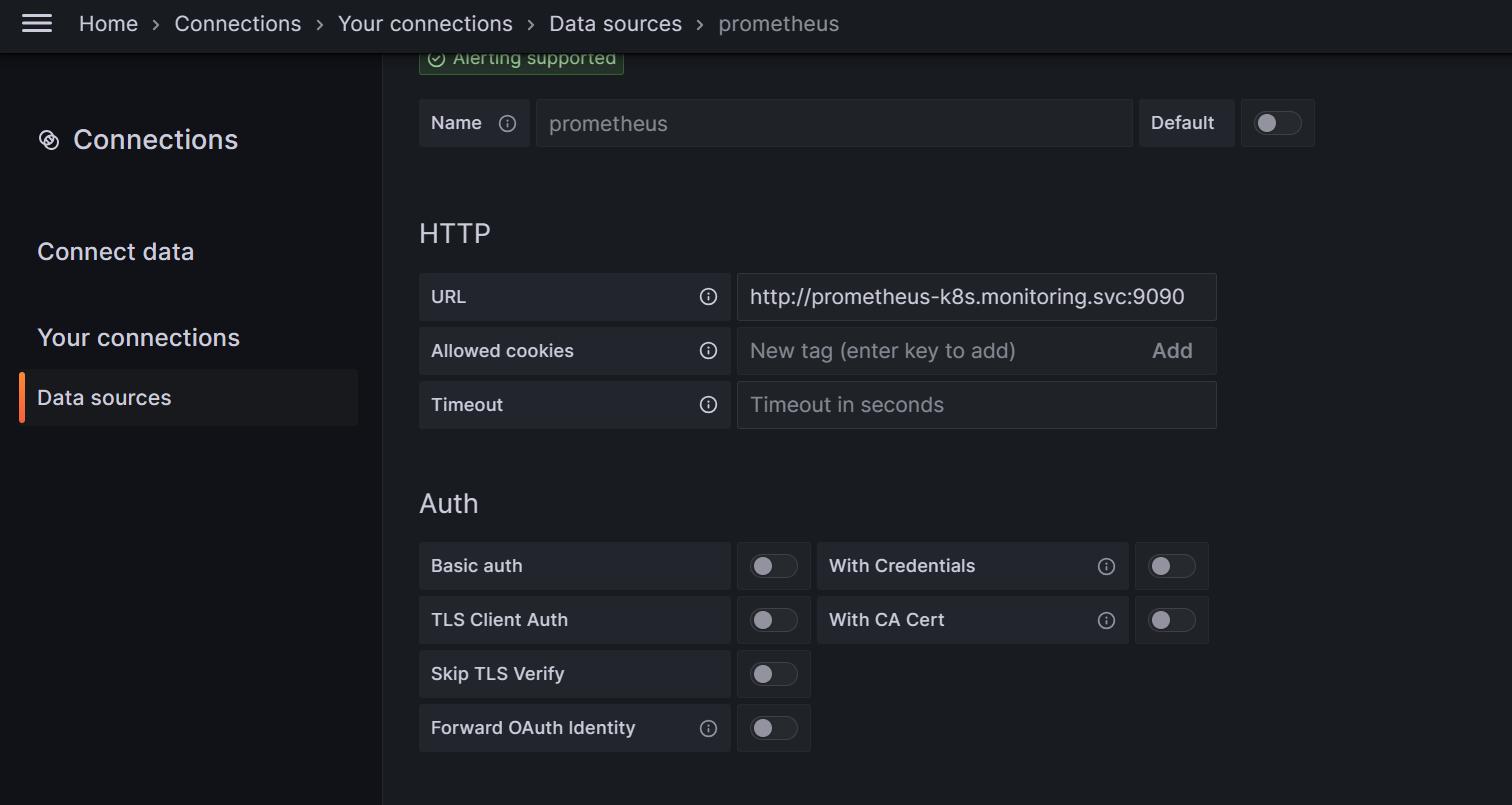Go to Home breadcrumb link
This screenshot has height=805, width=1512.
click(108, 24)
